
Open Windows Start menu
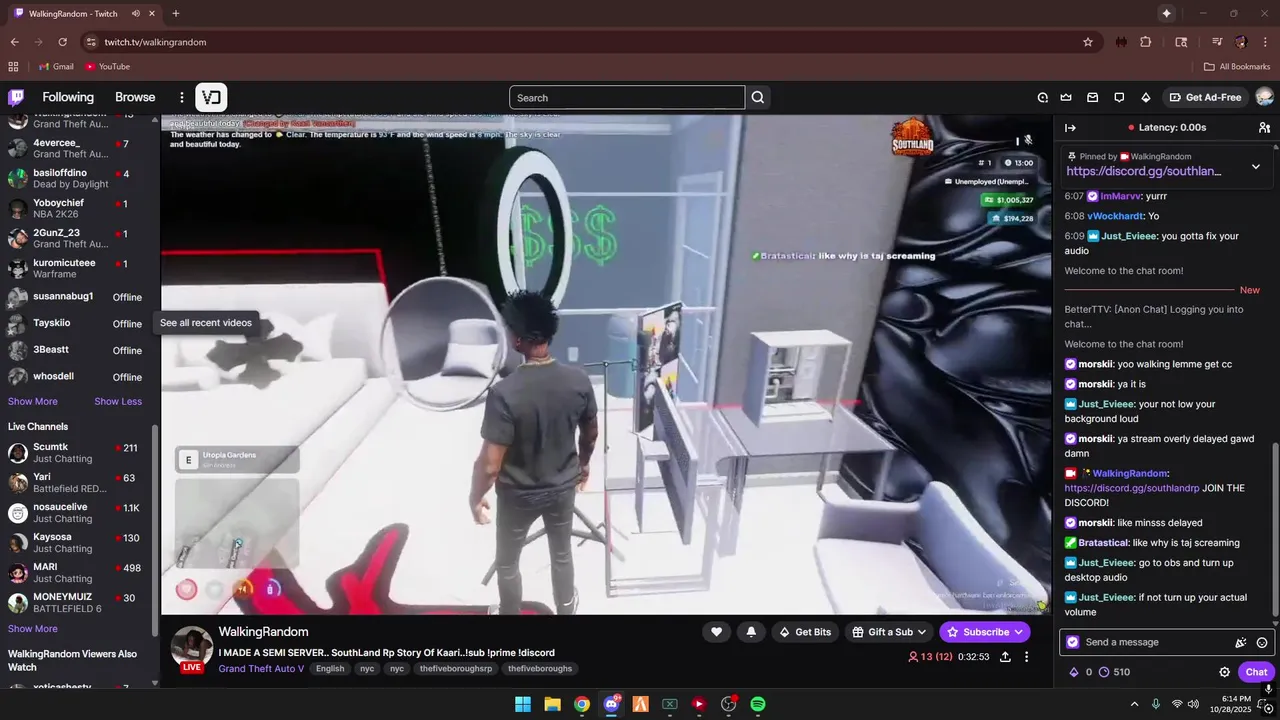(x=523, y=704)
